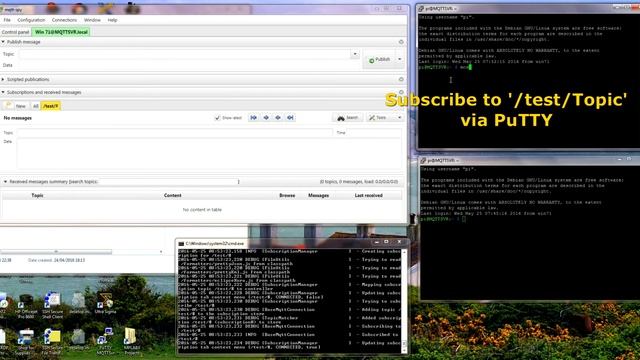
Task: Click the received message Time field
Action: 374,133
